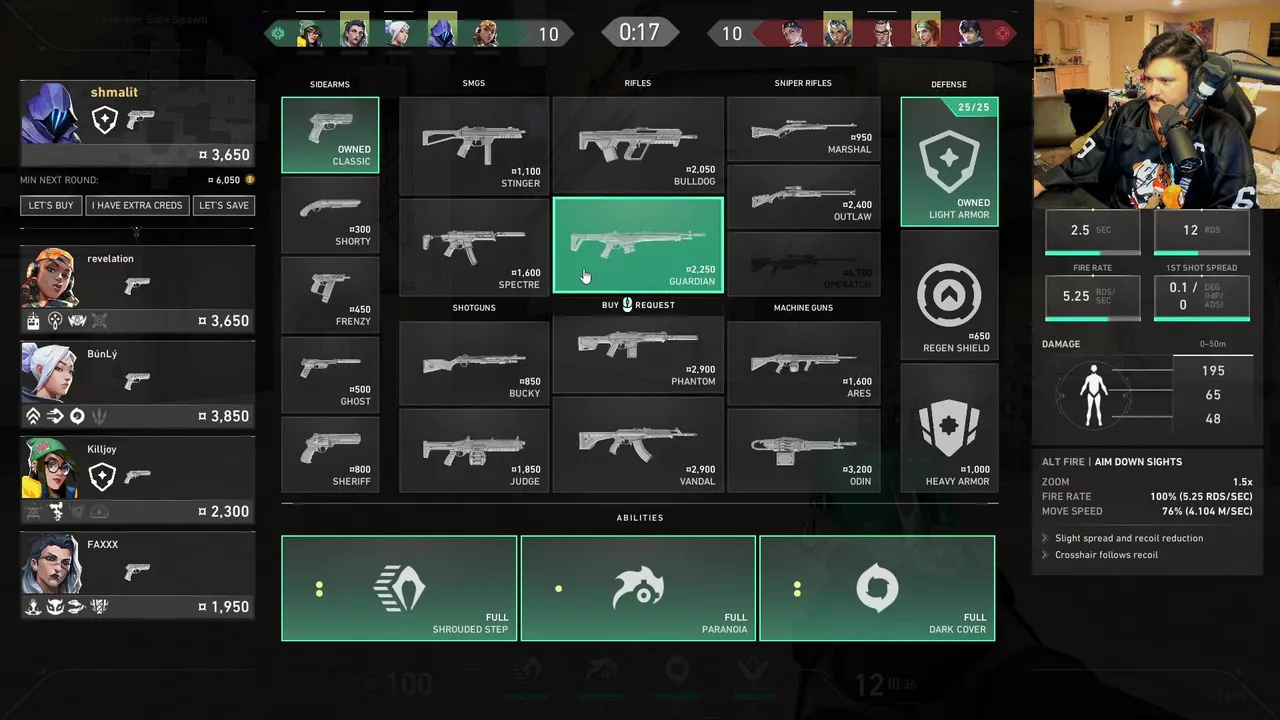
Task: Buy the Judge shotgun
Action: 474,451
